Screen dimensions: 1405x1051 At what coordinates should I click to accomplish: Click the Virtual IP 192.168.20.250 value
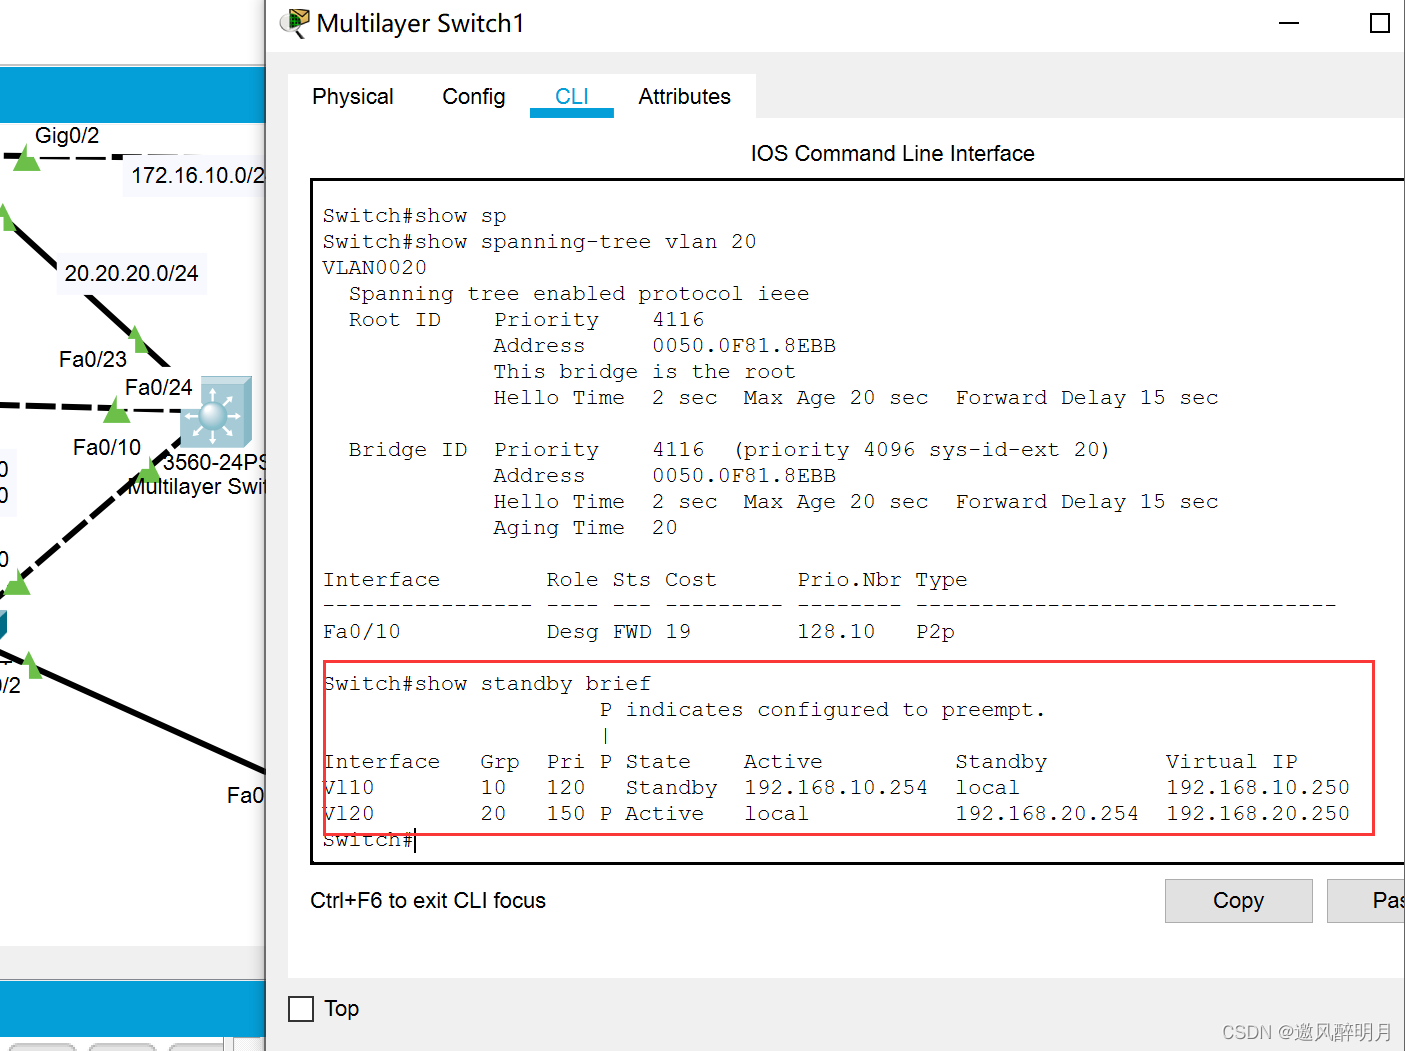[1258, 814]
